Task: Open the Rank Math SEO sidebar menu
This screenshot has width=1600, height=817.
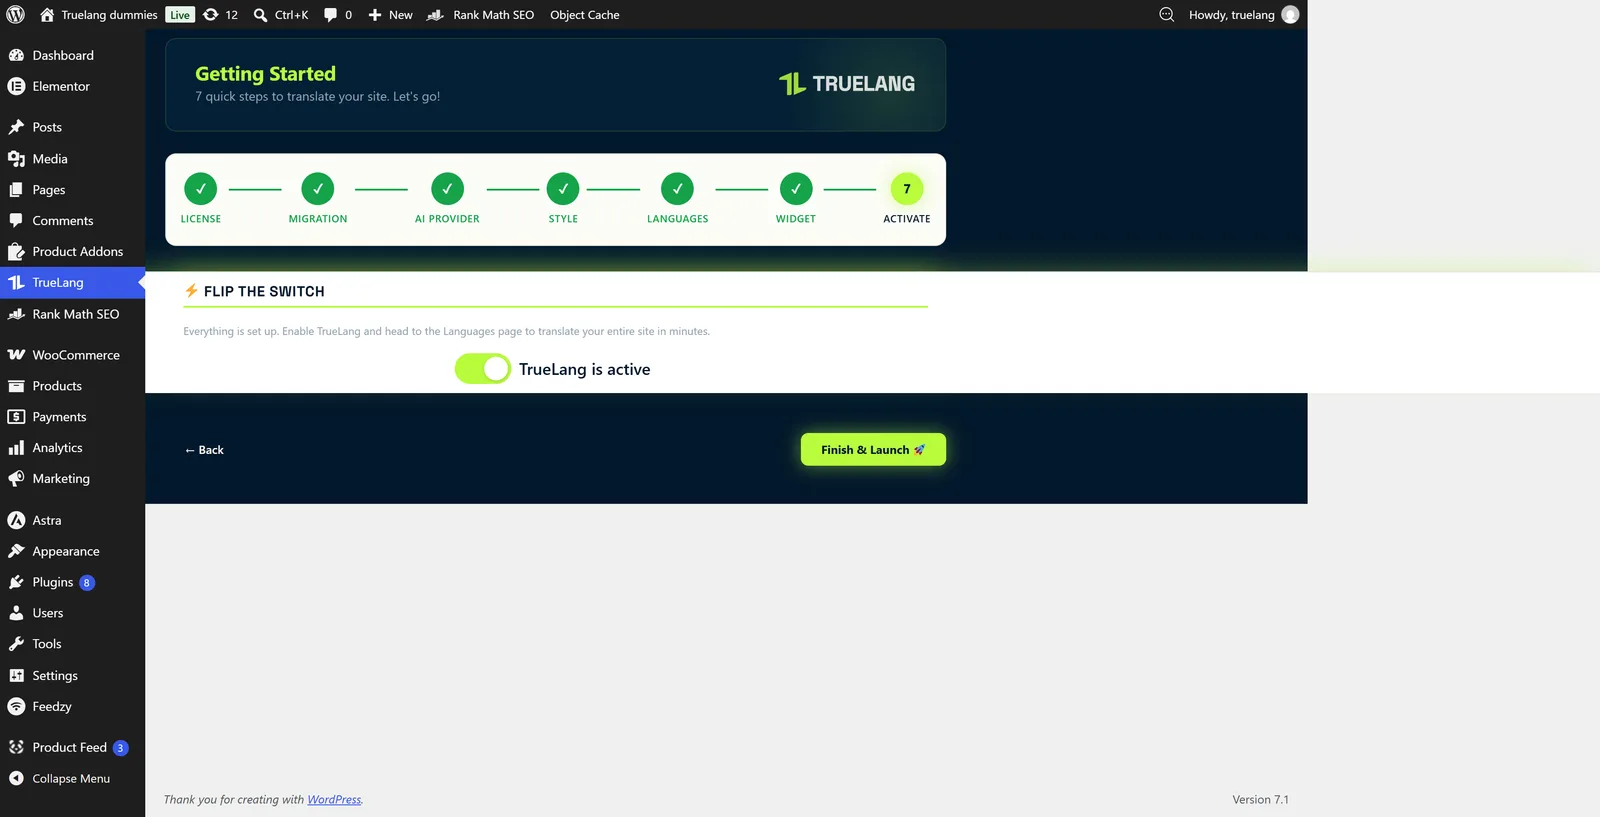Action: tap(72, 314)
